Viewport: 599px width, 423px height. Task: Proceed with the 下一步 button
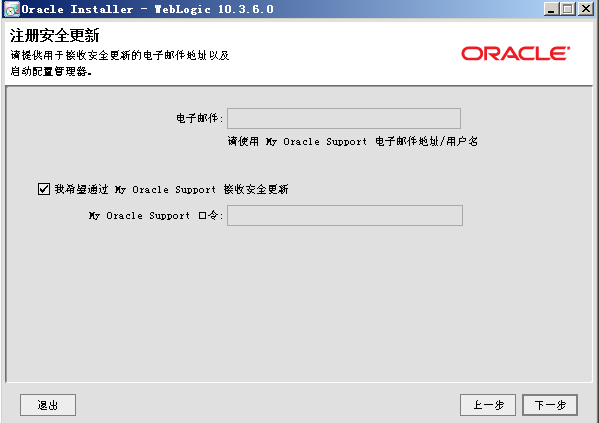point(550,405)
